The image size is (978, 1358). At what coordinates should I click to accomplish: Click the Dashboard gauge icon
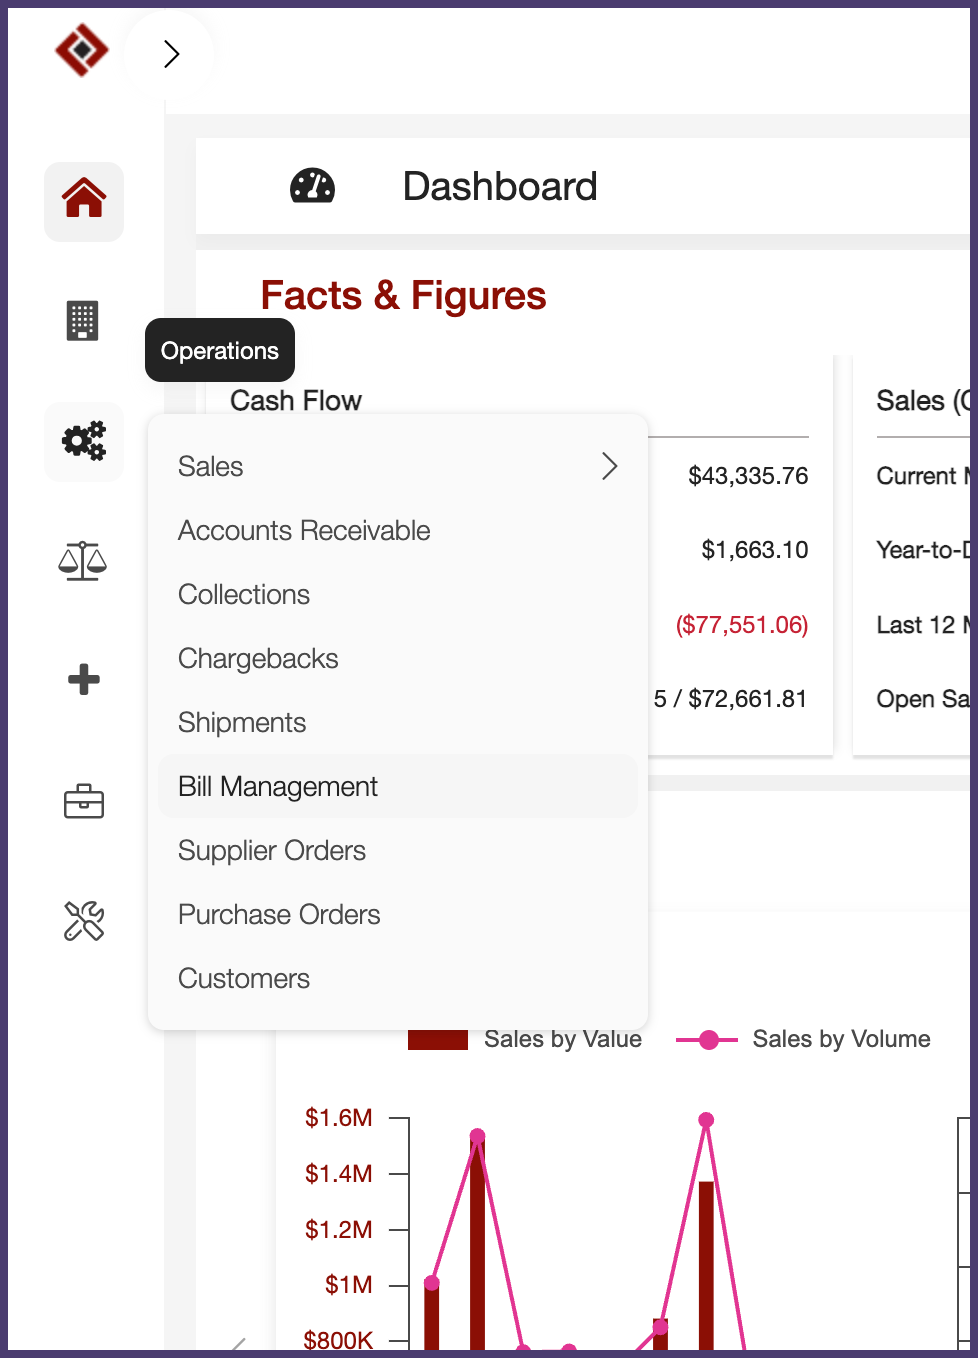point(312,186)
